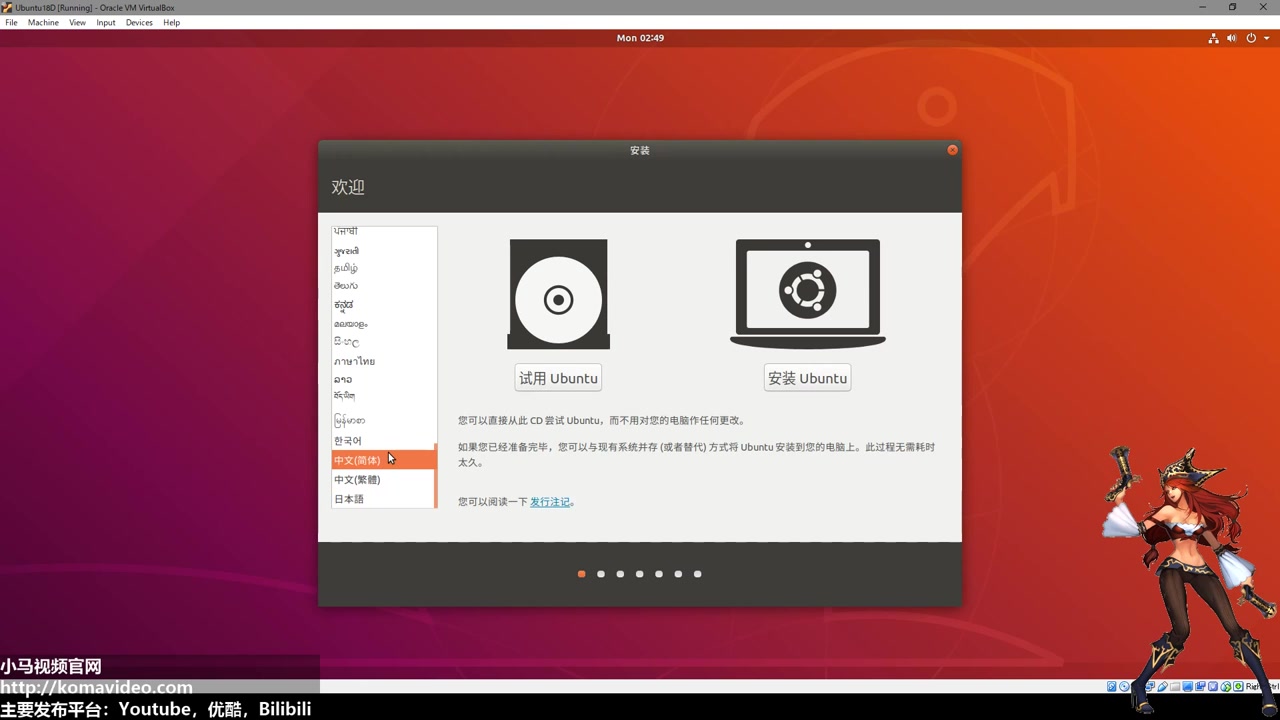The width and height of the screenshot is (1280, 720).
Task: Open the 发行注记 release notes link
Action: click(549, 502)
